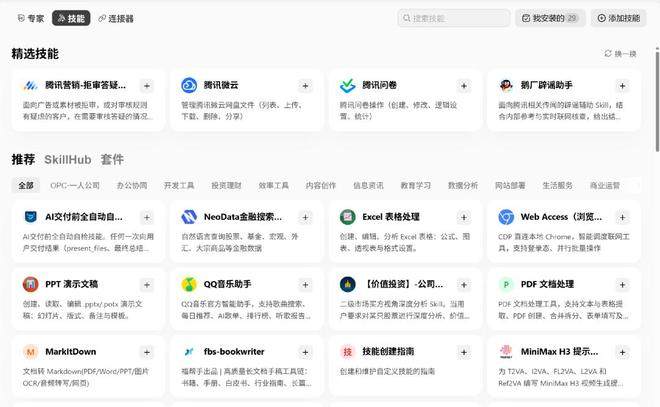
Task: Add the PDF 文档处理 skill
Action: (622, 285)
